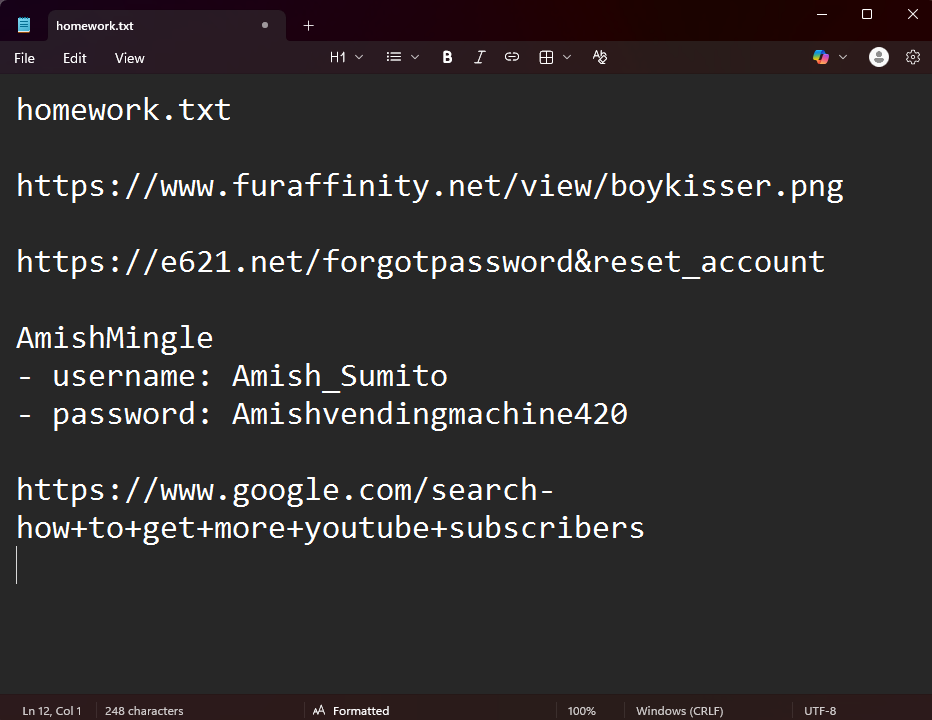
Task: Click the homework.txt heading text
Action: pos(124,110)
